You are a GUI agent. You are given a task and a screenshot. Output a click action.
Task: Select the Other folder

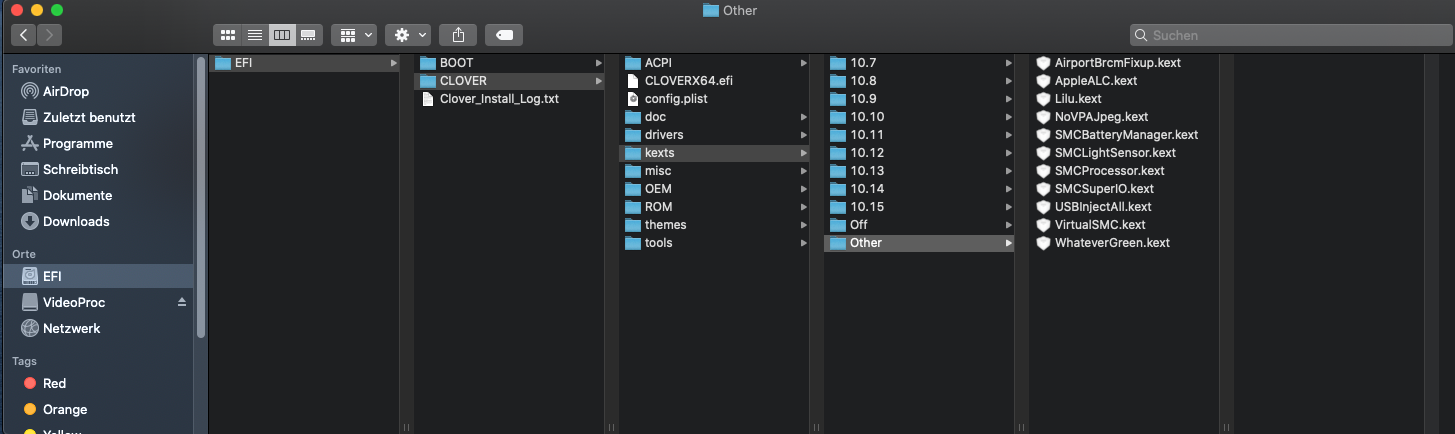[919, 243]
